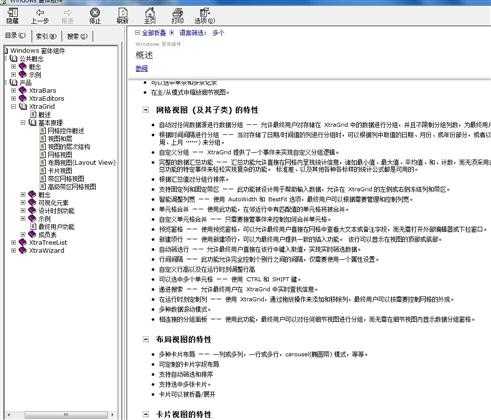Collapse the 卡片视图的特性 section

(146, 414)
